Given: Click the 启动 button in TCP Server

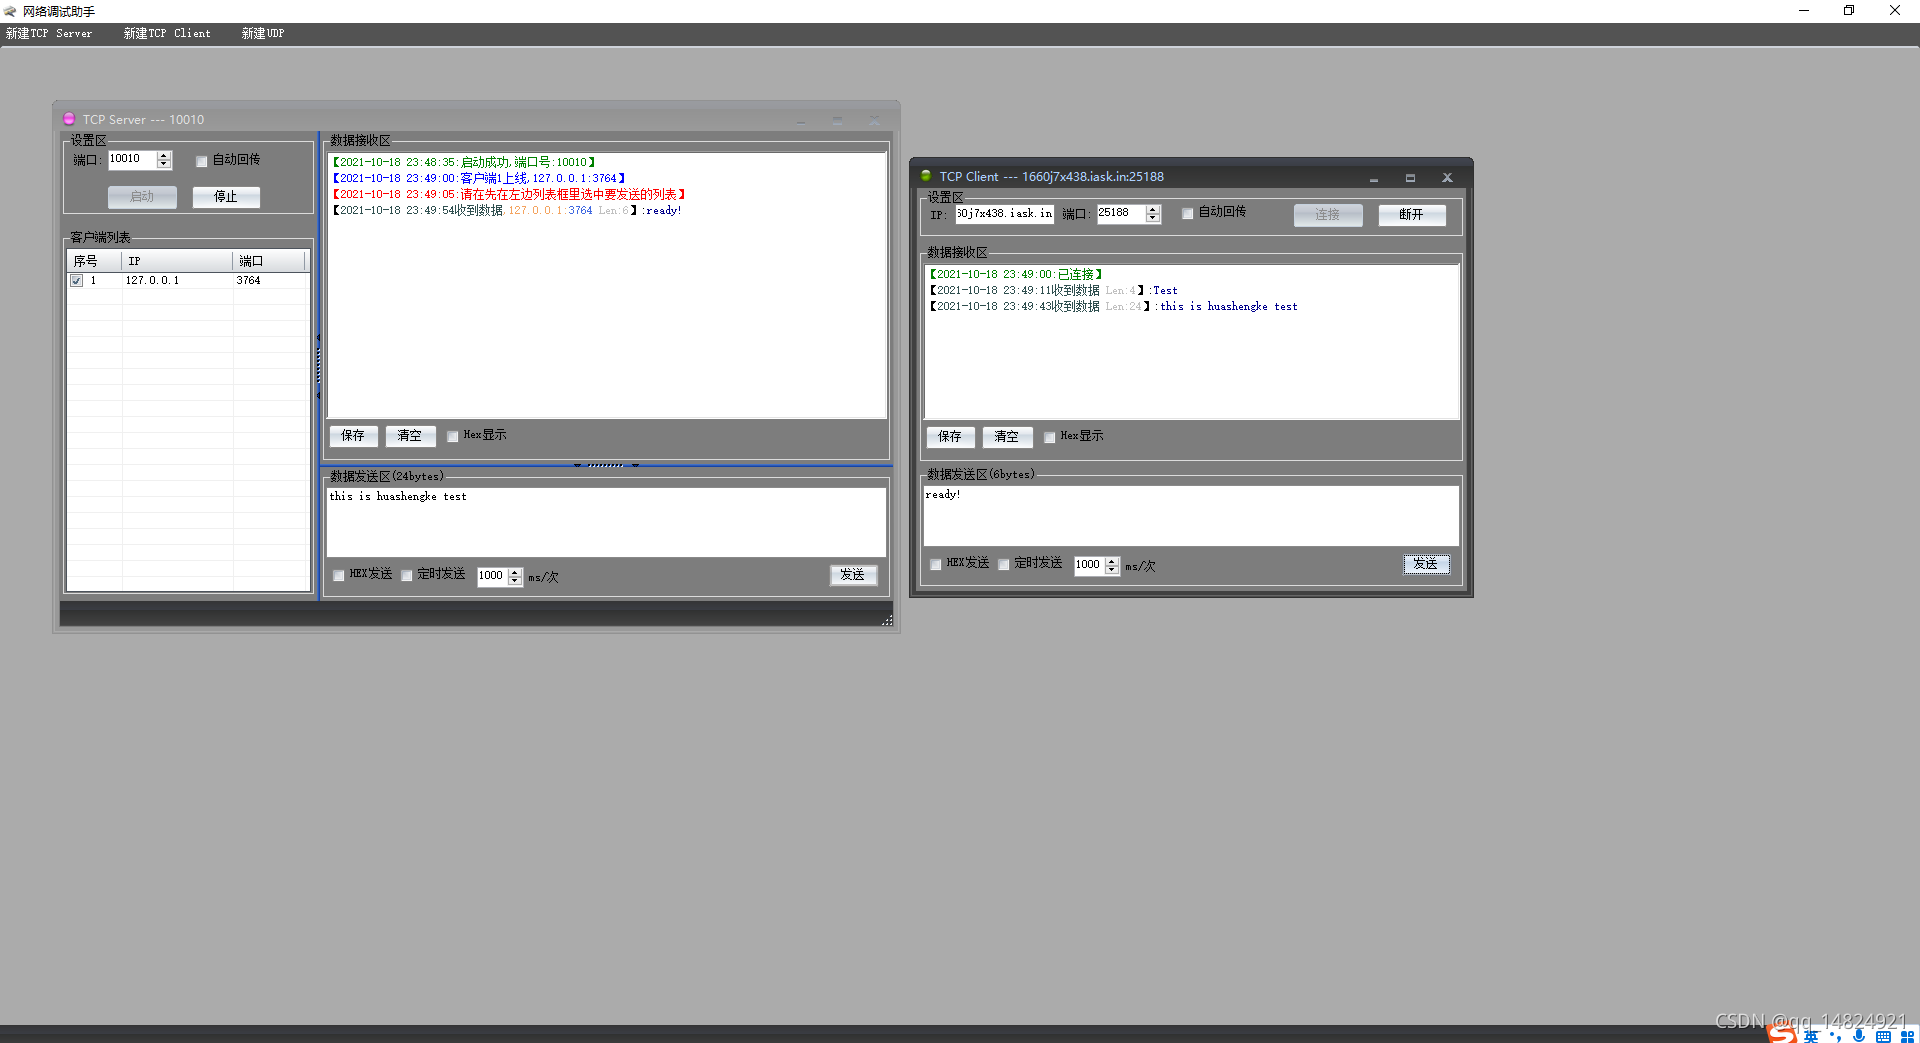Looking at the screenshot, I should 142,197.
